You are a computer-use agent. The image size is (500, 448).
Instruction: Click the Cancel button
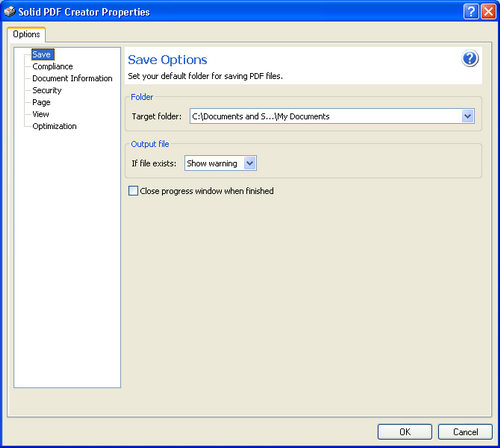[x=465, y=432]
